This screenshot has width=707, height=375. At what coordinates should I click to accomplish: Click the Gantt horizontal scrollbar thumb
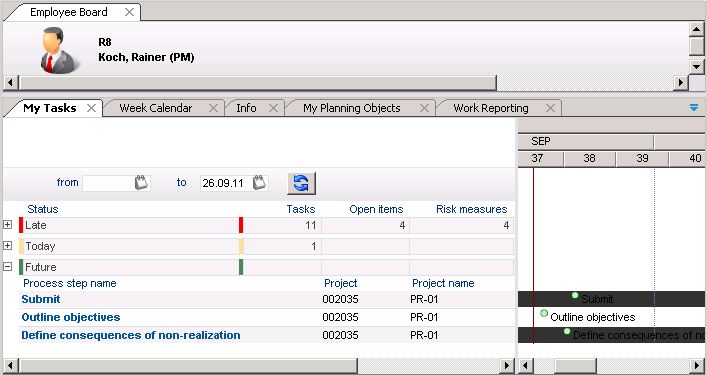[x=575, y=365]
